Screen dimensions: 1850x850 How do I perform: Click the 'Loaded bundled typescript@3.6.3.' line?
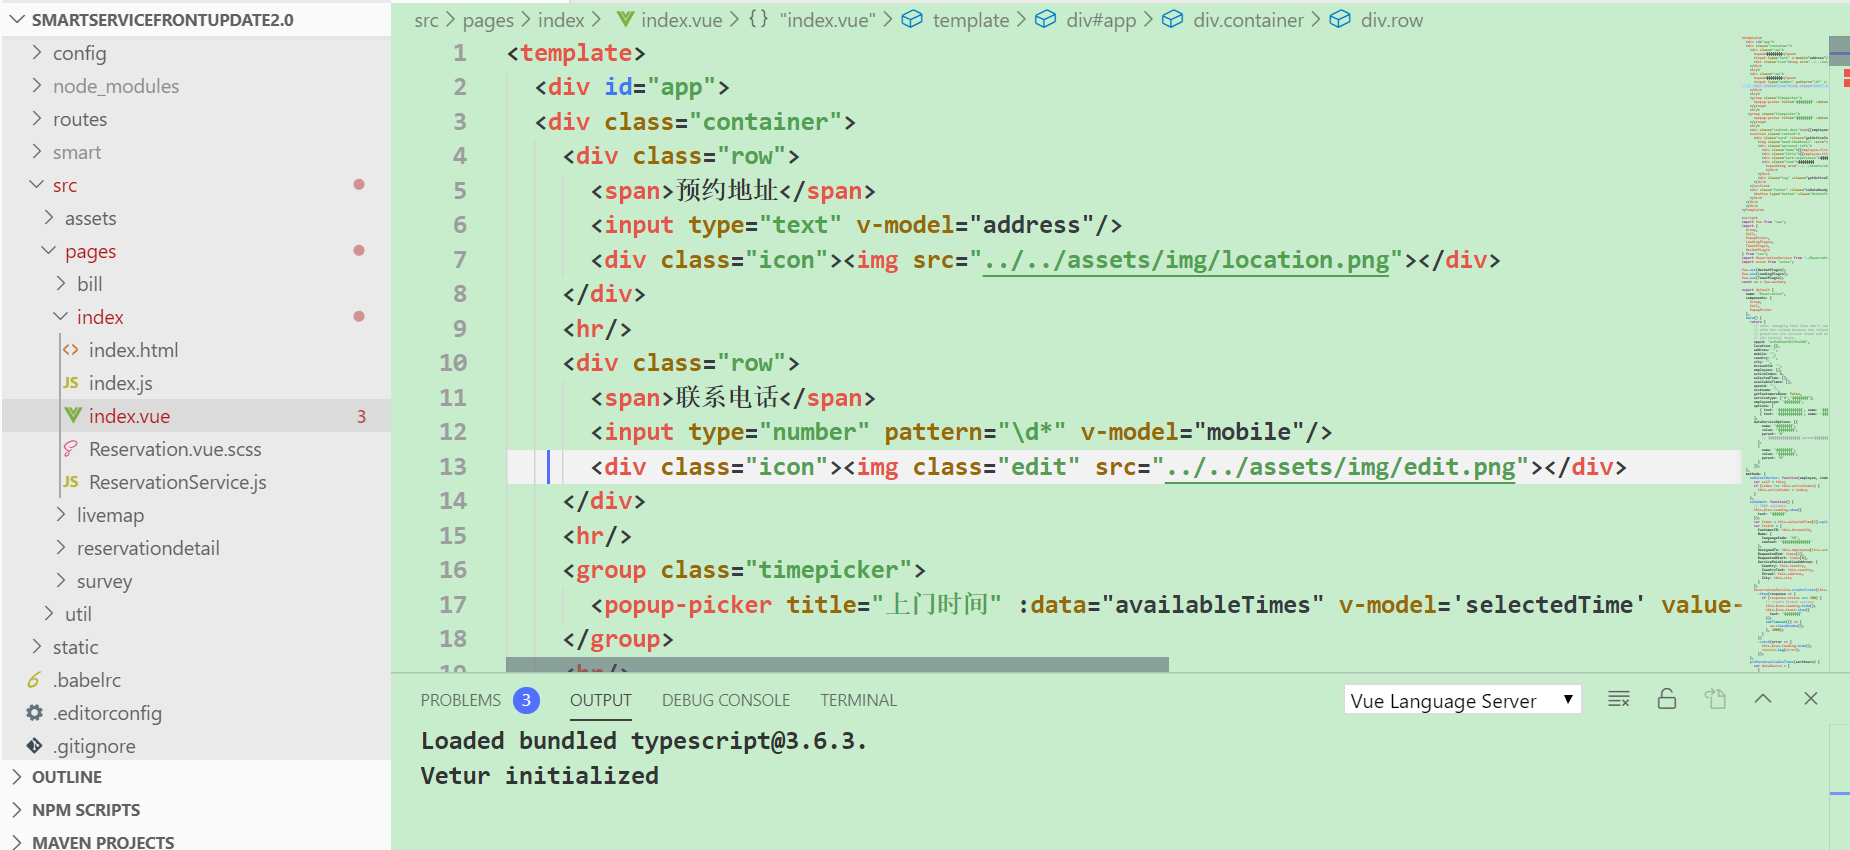tap(643, 741)
